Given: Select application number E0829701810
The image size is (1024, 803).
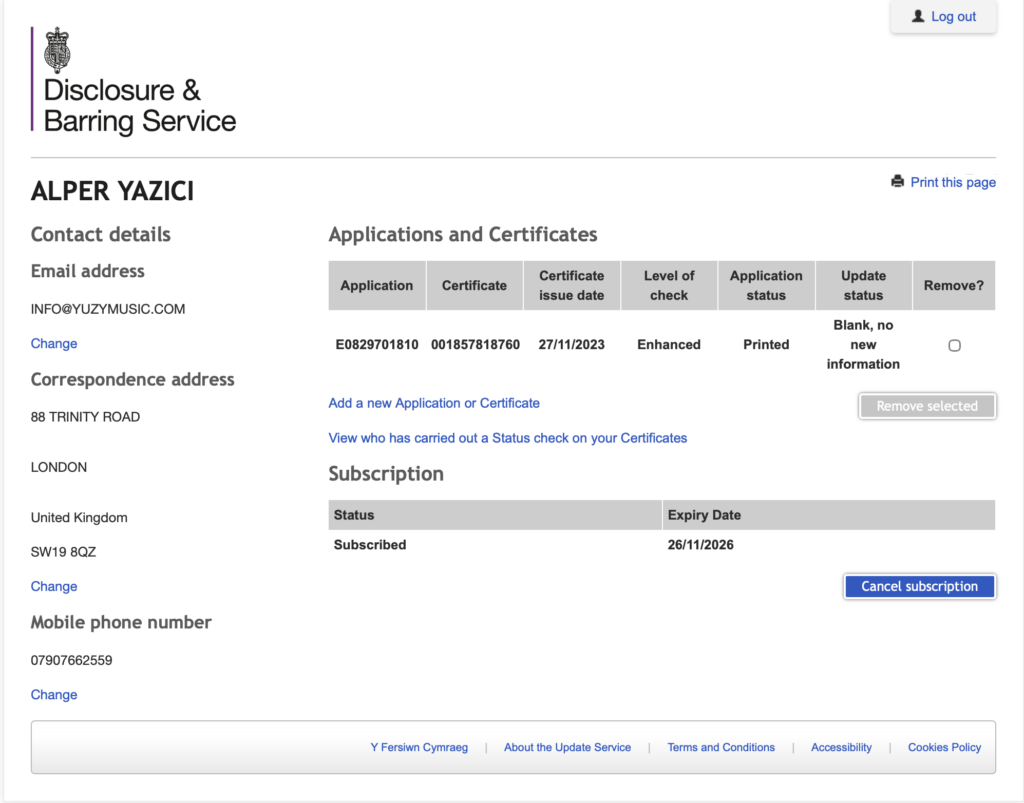Looking at the screenshot, I should 377,345.
